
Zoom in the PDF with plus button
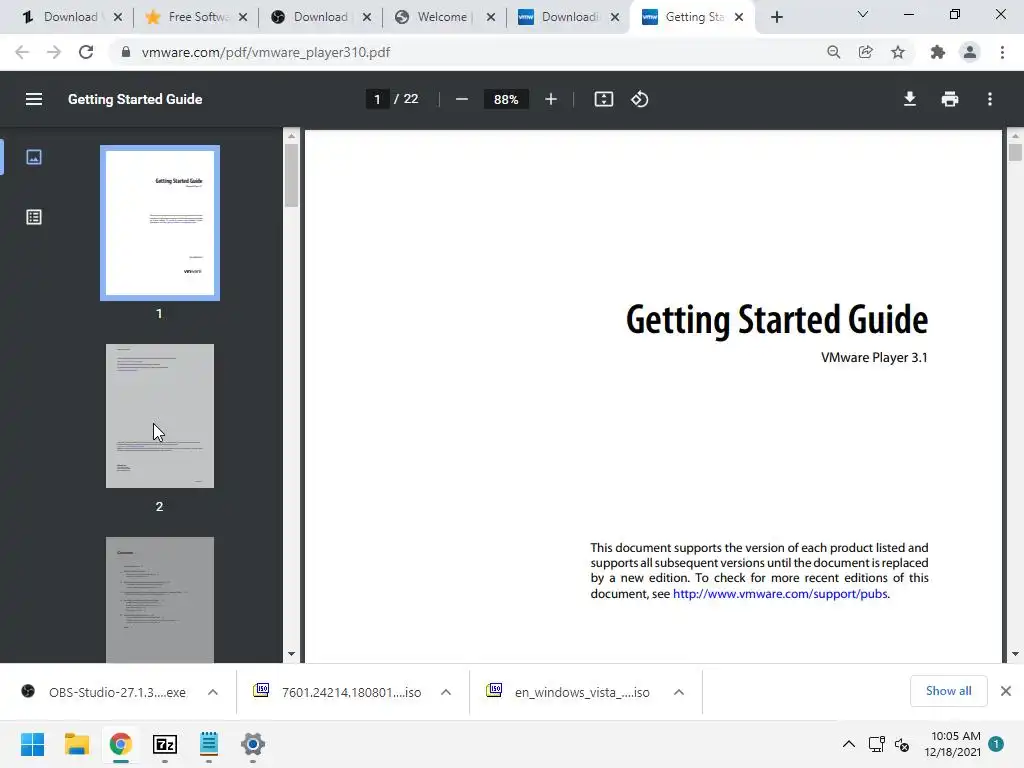point(551,99)
